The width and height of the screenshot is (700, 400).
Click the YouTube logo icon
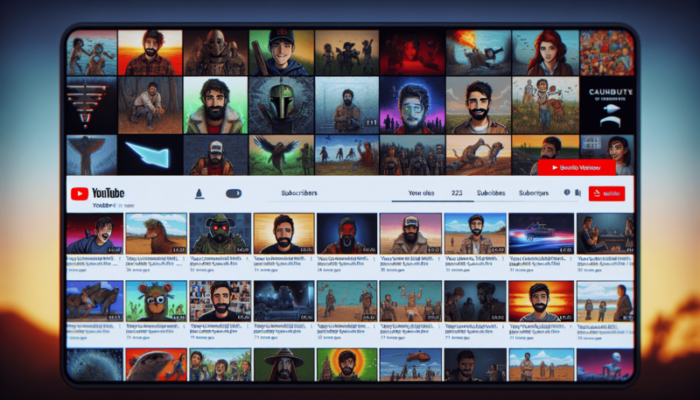(78, 193)
